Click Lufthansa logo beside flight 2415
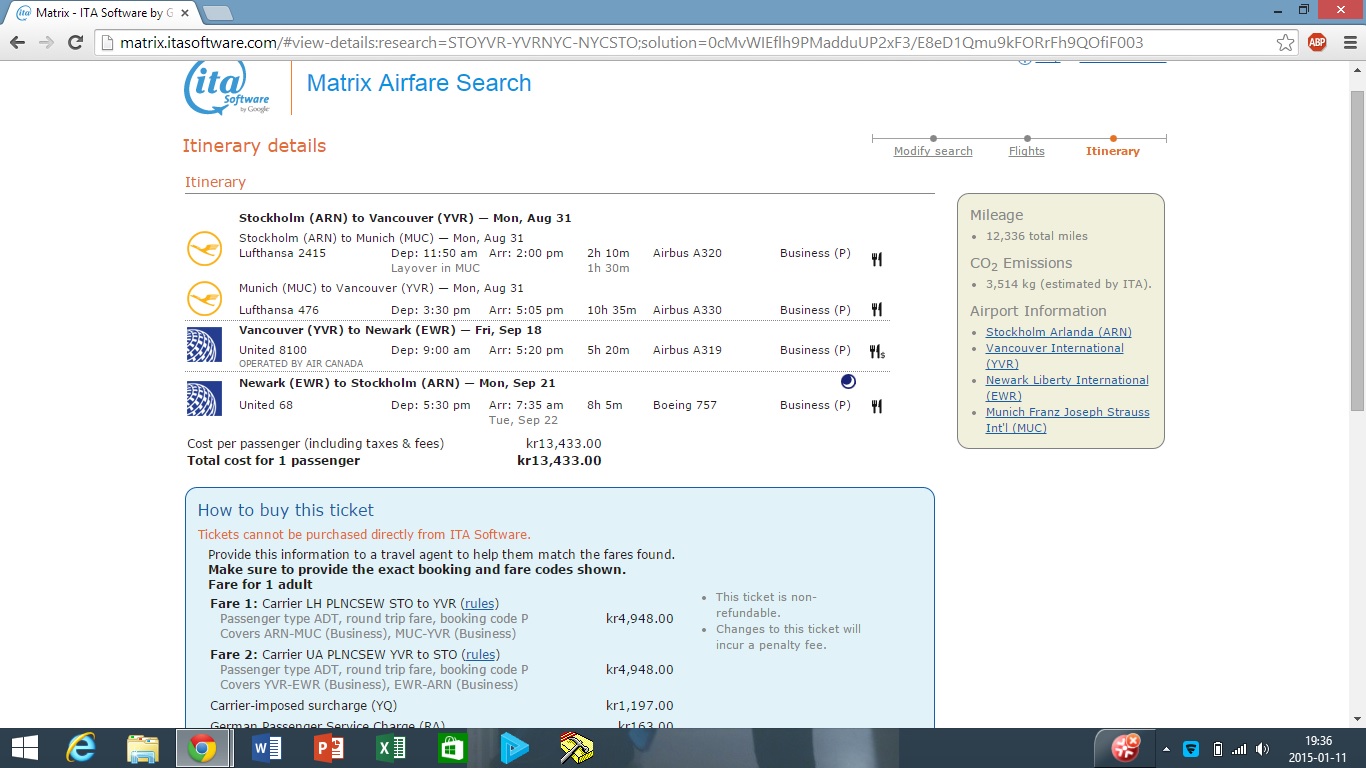1366x768 pixels. click(204, 248)
